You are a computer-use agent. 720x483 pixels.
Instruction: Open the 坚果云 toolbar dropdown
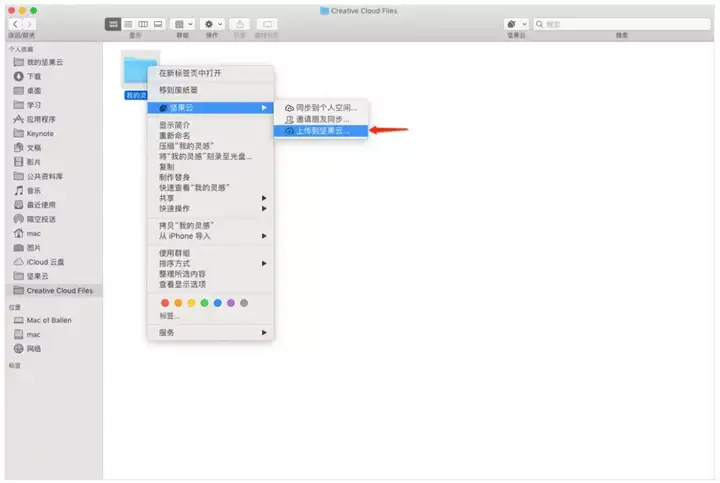[x=517, y=24]
